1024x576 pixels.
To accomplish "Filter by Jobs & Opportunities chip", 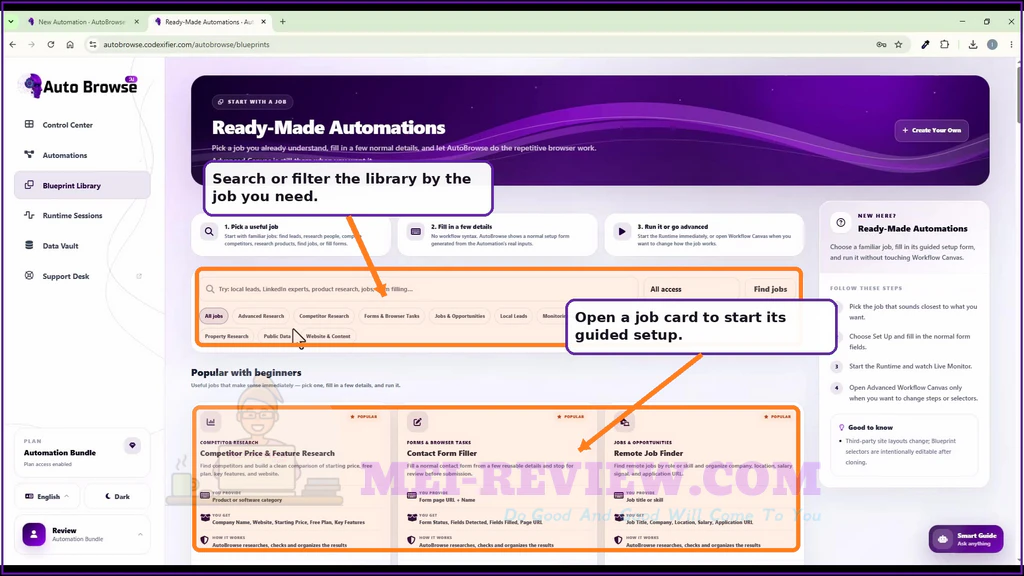I will tap(460, 316).
